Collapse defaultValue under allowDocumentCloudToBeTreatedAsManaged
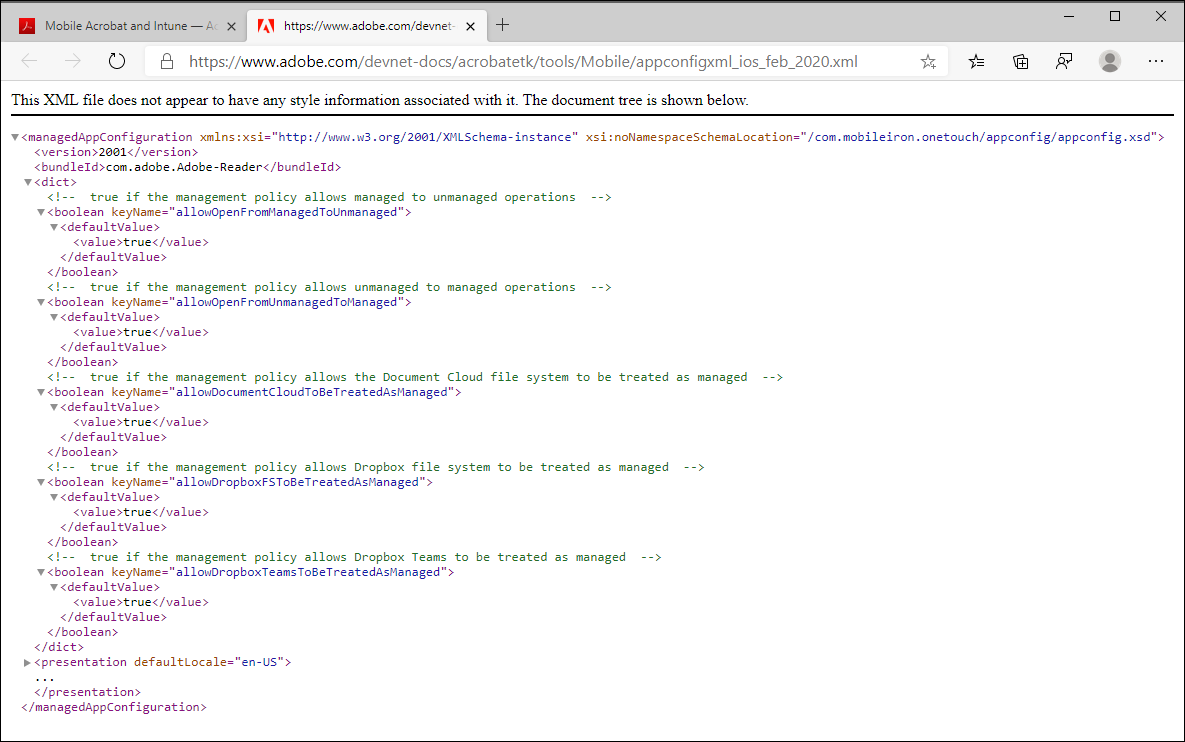The image size is (1185, 742). click(54, 407)
